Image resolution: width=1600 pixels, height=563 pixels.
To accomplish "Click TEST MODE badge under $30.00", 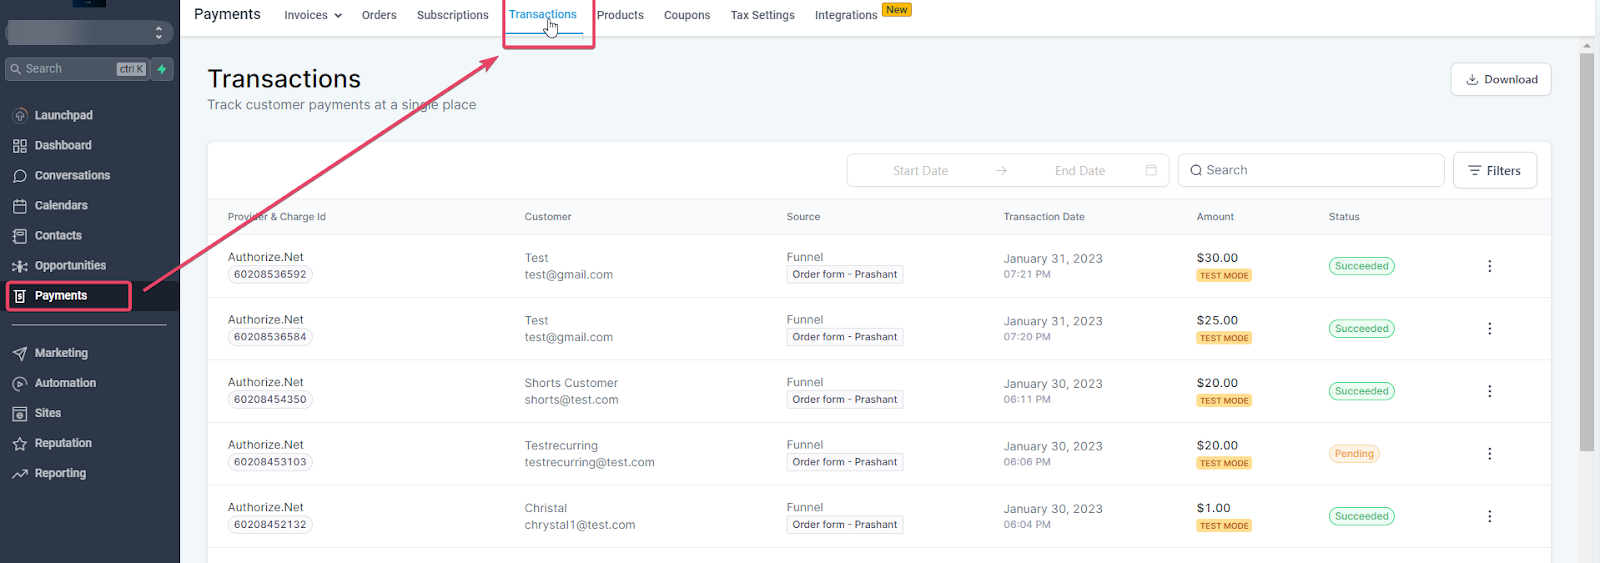I will pyautogui.click(x=1224, y=276).
